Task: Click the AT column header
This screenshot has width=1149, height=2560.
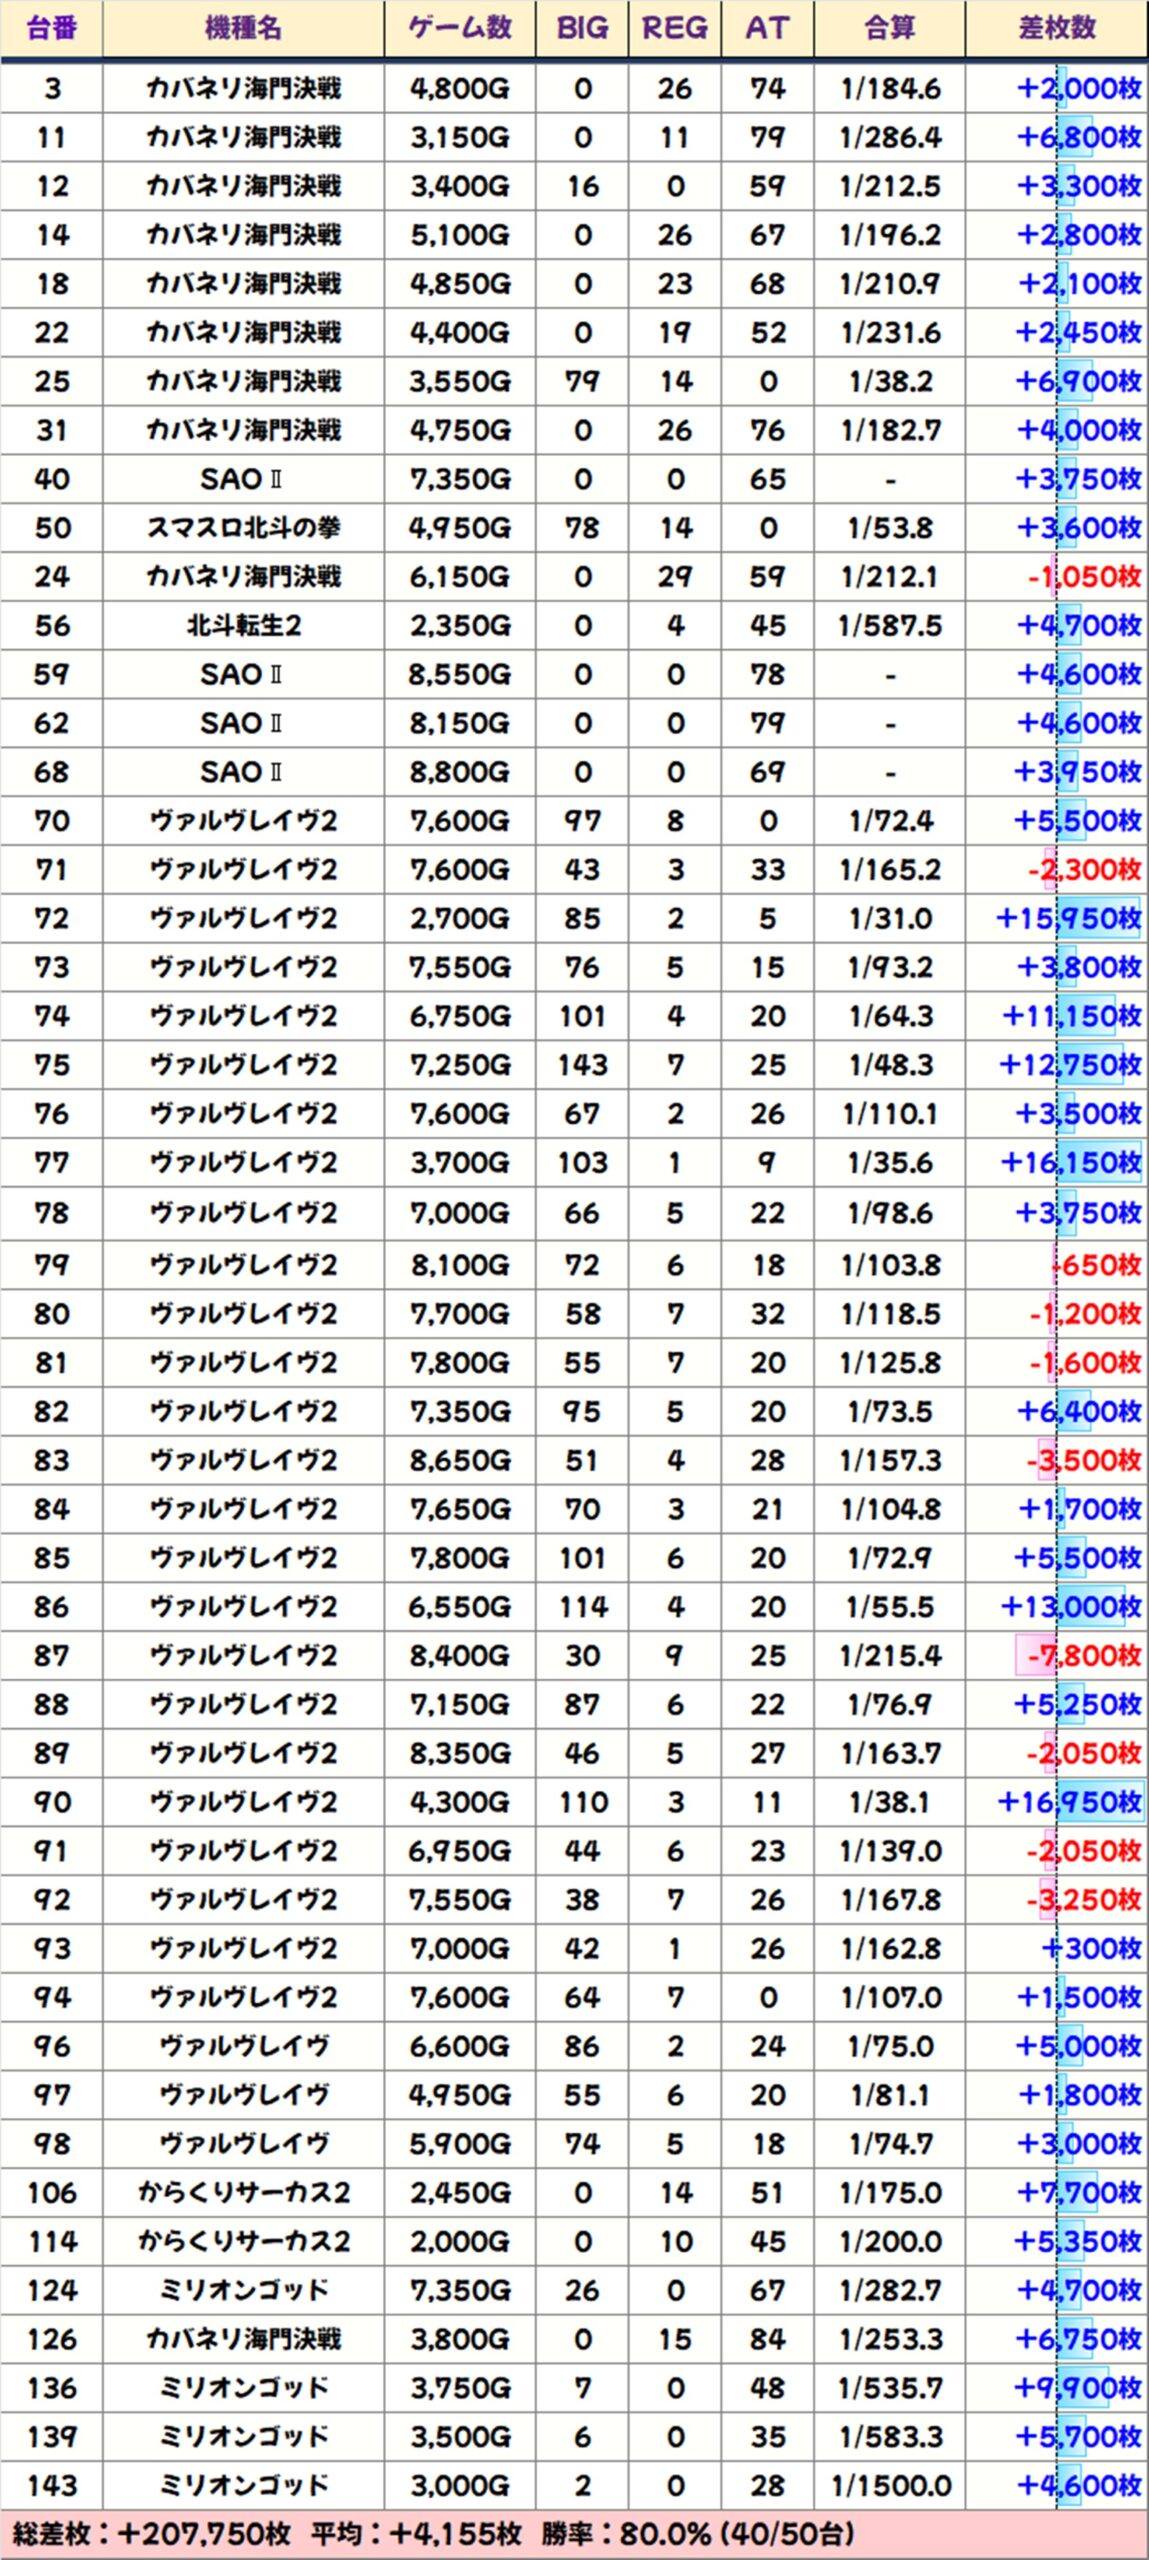Action: (x=767, y=28)
